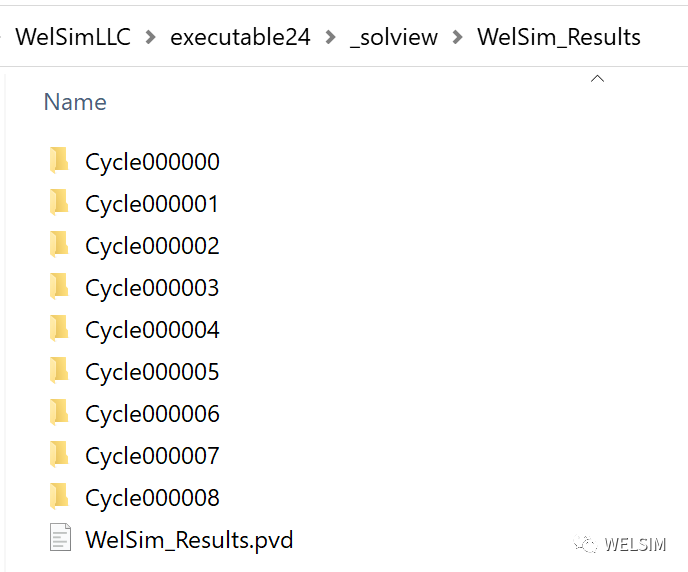
Task: Click the sort arrow above the Name column
Action: click(x=597, y=79)
